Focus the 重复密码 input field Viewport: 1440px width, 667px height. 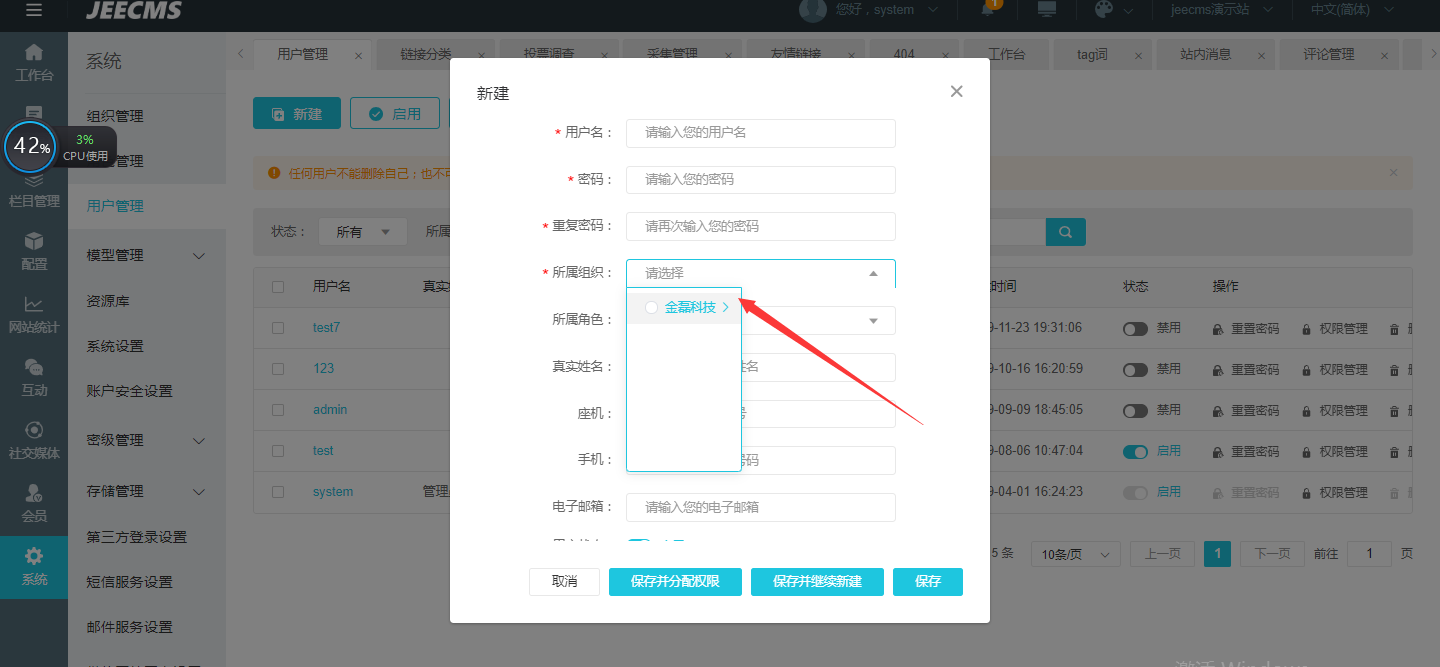click(x=761, y=226)
